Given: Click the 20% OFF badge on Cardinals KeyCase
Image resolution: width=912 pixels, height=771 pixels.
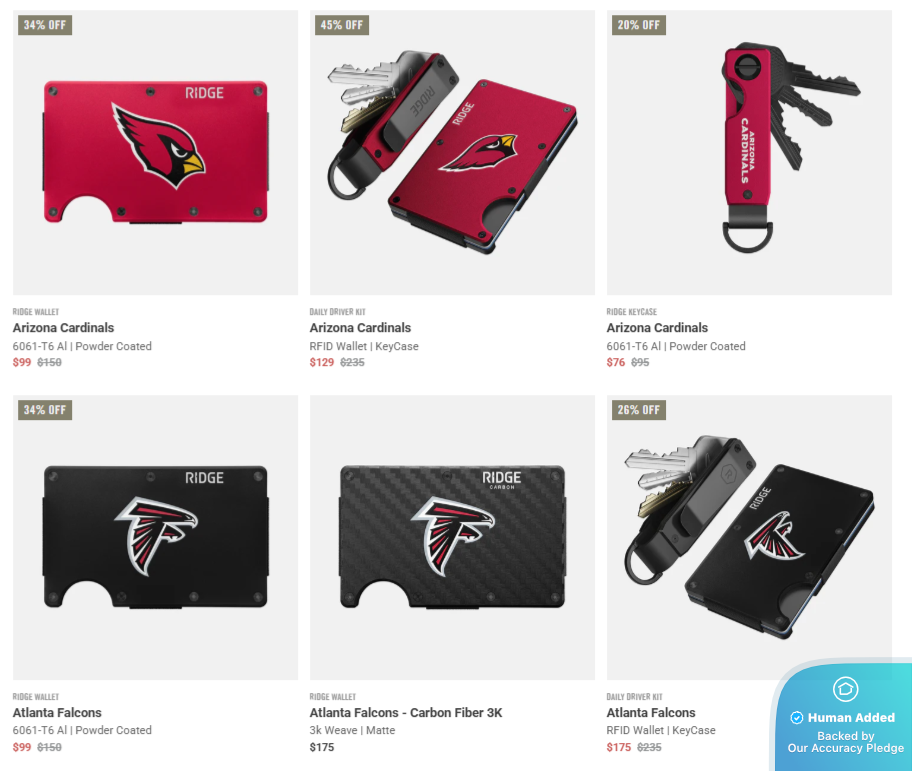Looking at the screenshot, I should [x=639, y=25].
